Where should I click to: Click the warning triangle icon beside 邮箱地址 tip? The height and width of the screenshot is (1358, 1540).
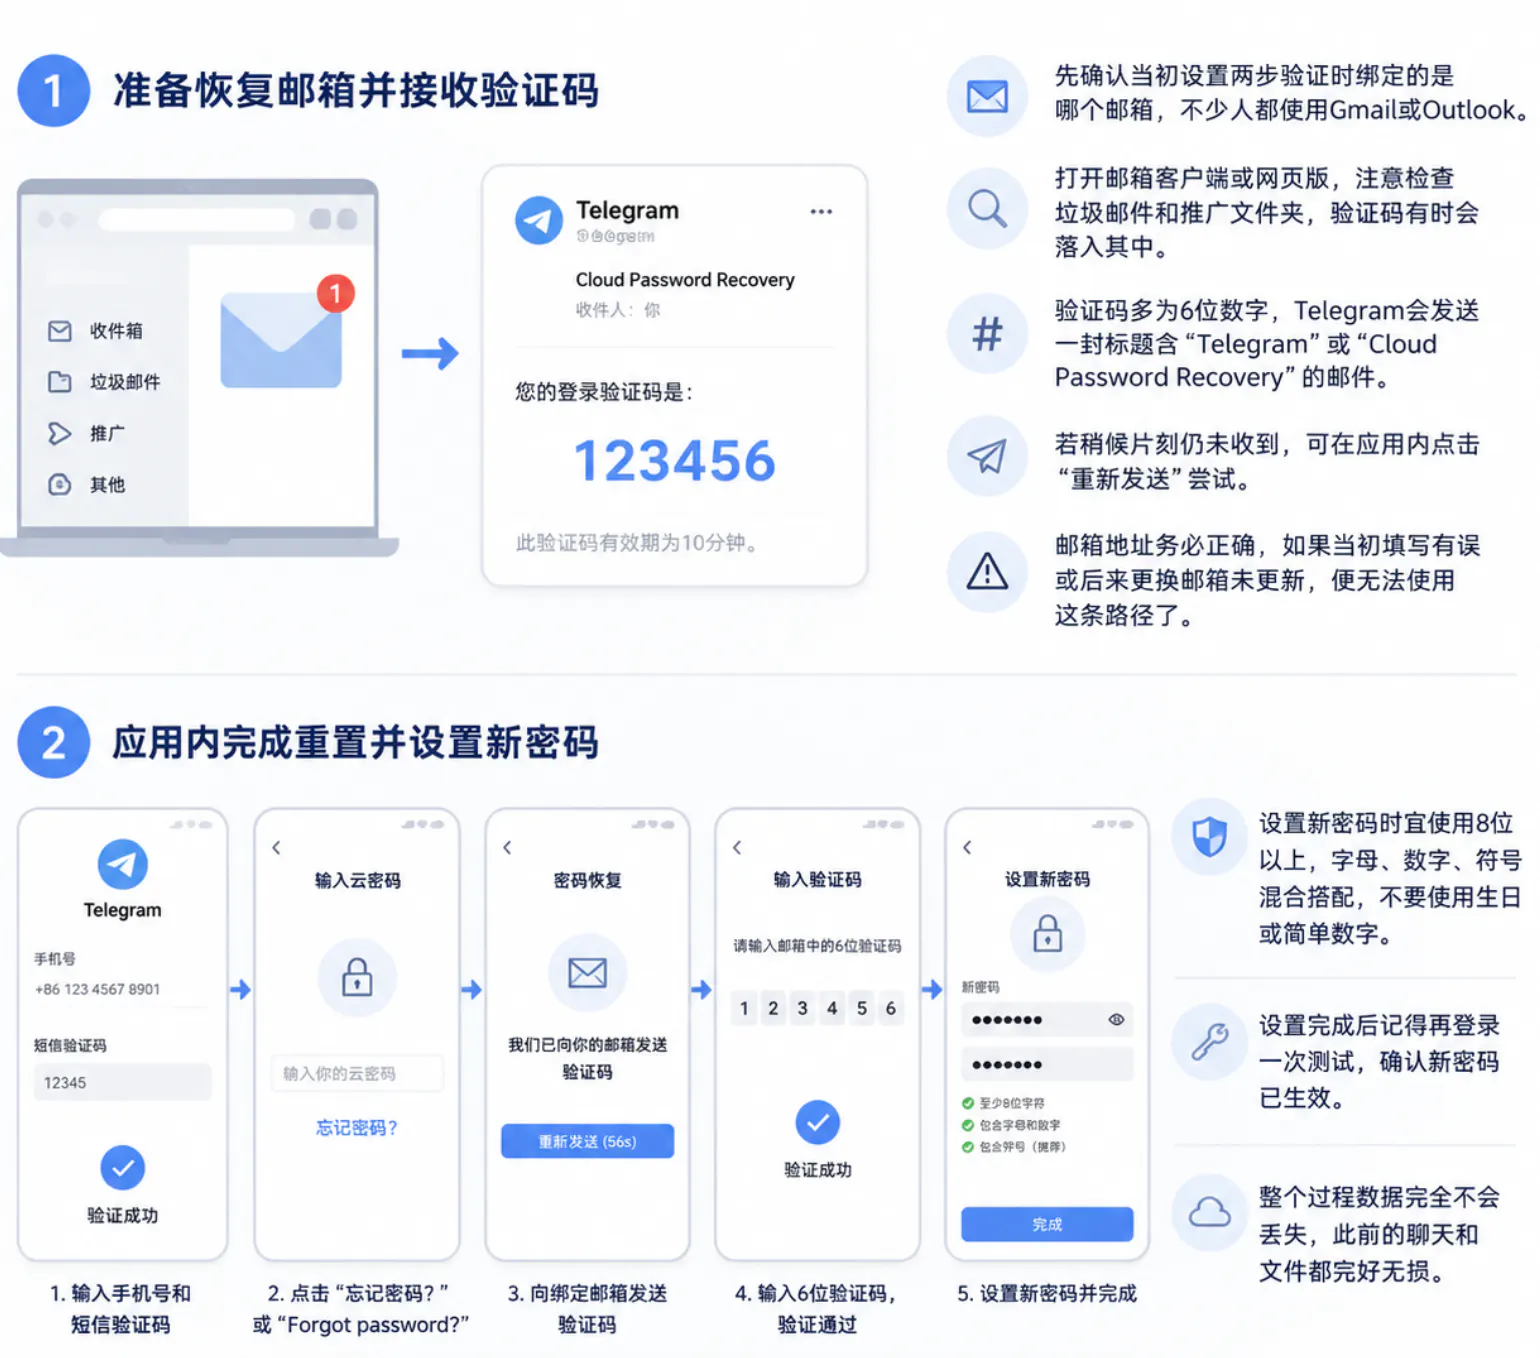point(987,571)
